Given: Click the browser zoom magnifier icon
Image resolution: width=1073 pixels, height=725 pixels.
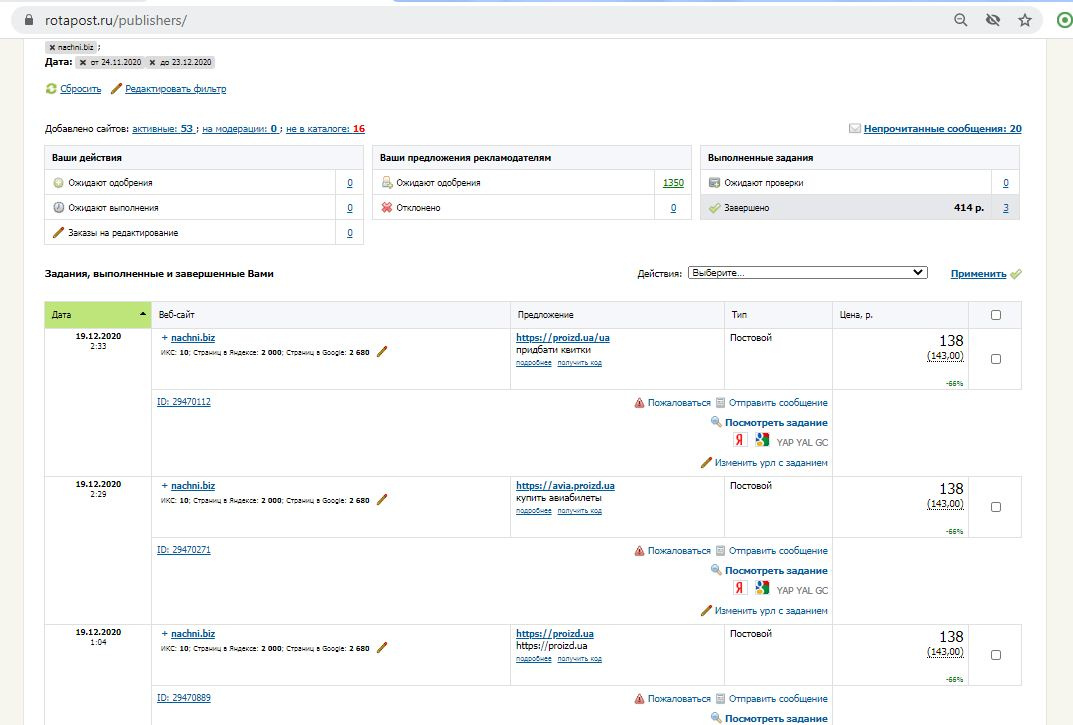Looking at the screenshot, I should [x=961, y=20].
